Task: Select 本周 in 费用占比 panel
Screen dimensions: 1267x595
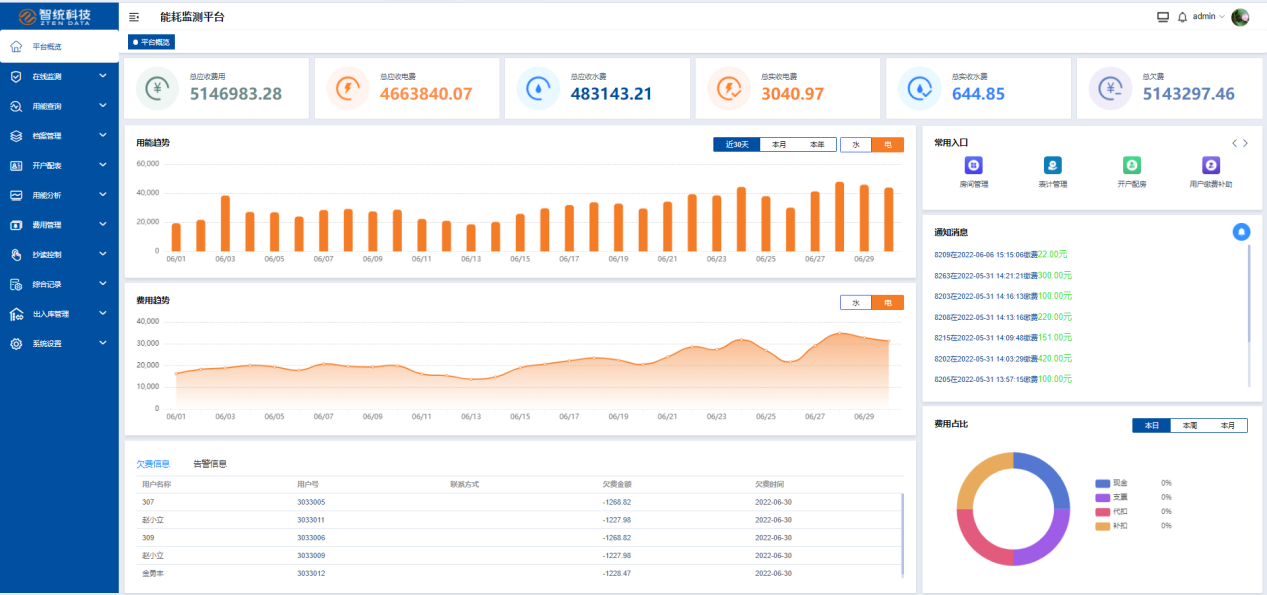Action: pos(1189,425)
